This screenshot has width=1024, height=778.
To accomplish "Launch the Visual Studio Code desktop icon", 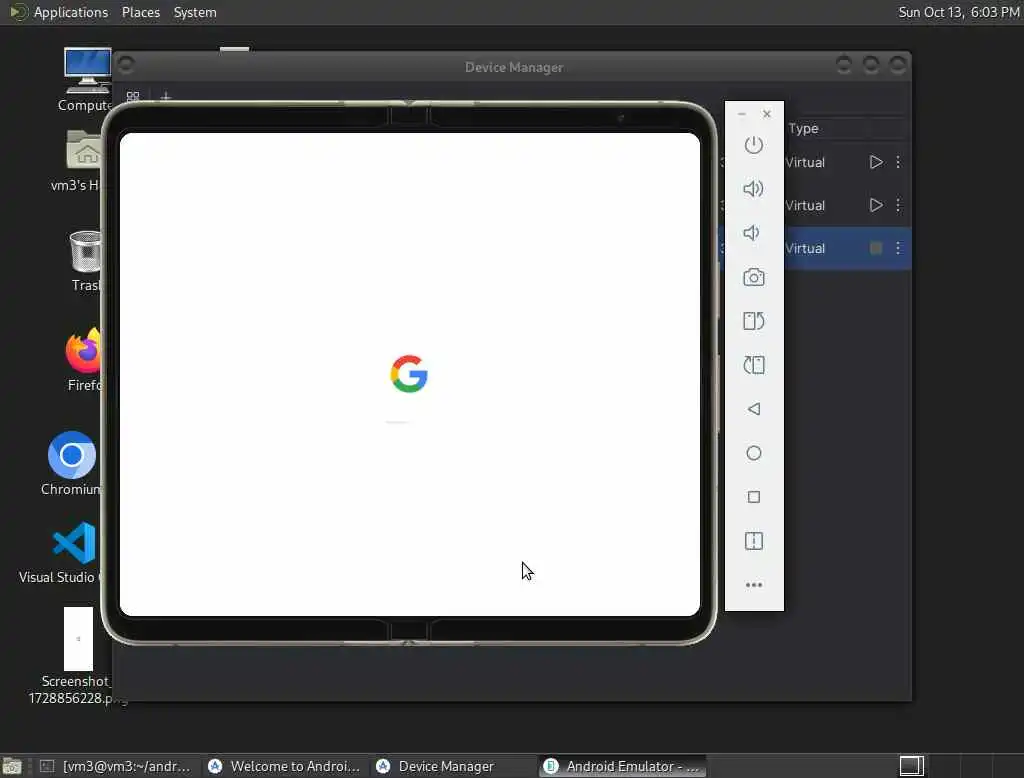I will 62,553.
